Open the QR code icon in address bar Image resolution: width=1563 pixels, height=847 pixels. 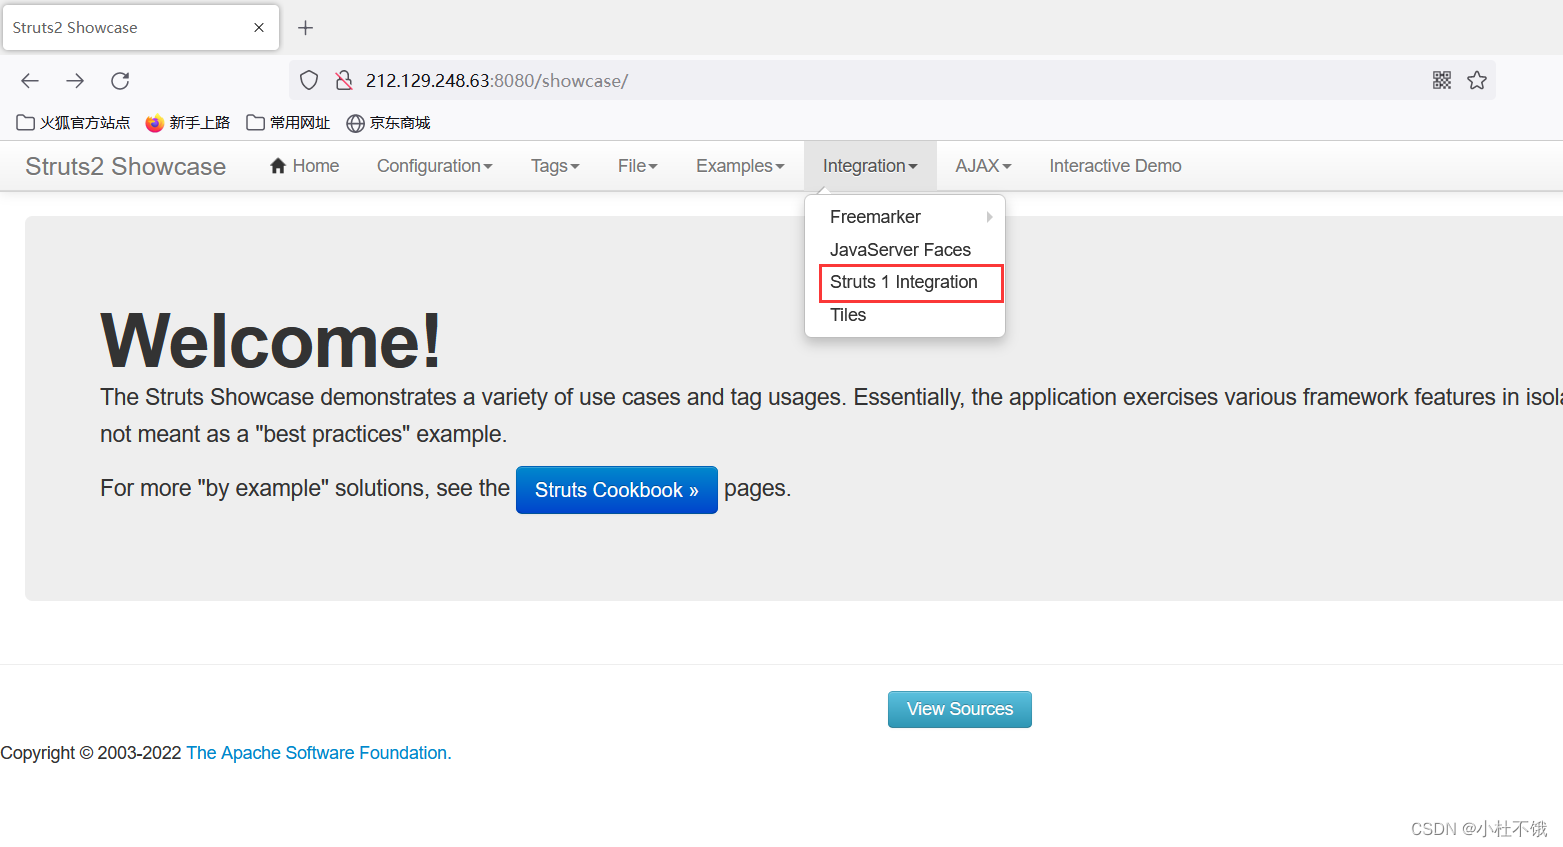pyautogui.click(x=1442, y=81)
